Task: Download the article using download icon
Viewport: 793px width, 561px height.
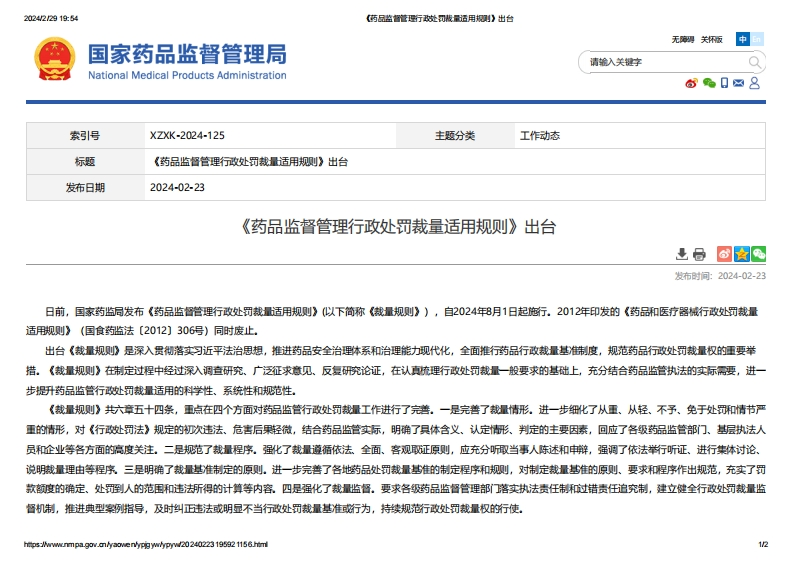Action: (x=682, y=254)
